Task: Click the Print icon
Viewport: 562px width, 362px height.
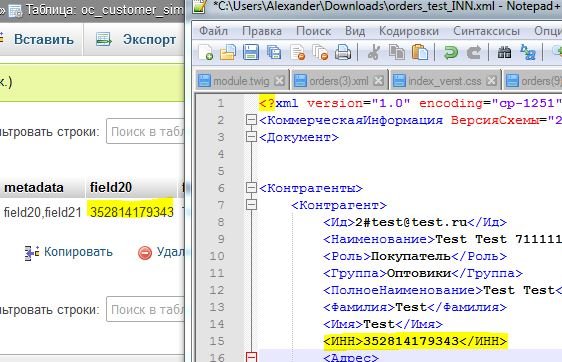Action: [343, 53]
